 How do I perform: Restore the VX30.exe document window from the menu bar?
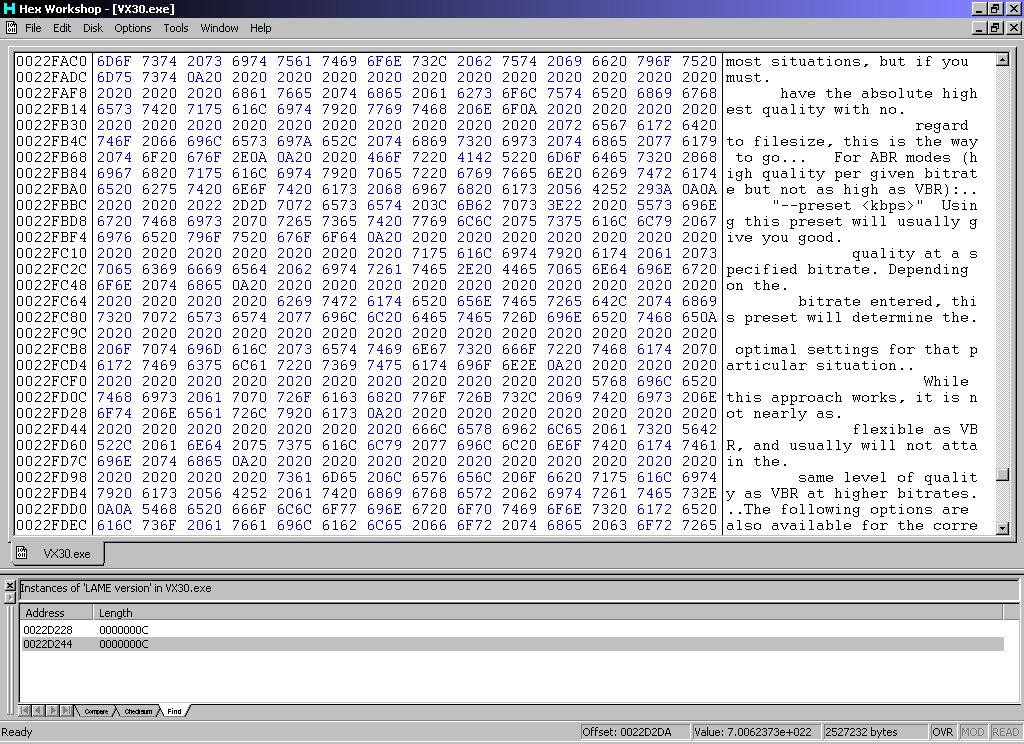tap(995, 27)
